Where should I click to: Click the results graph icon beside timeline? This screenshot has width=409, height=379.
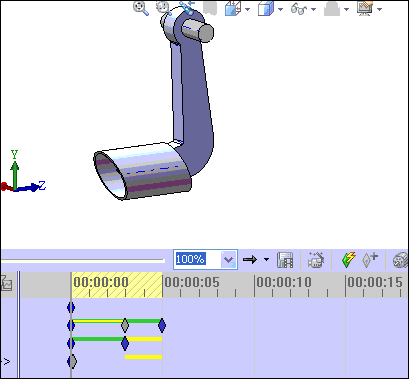[x=7, y=283]
